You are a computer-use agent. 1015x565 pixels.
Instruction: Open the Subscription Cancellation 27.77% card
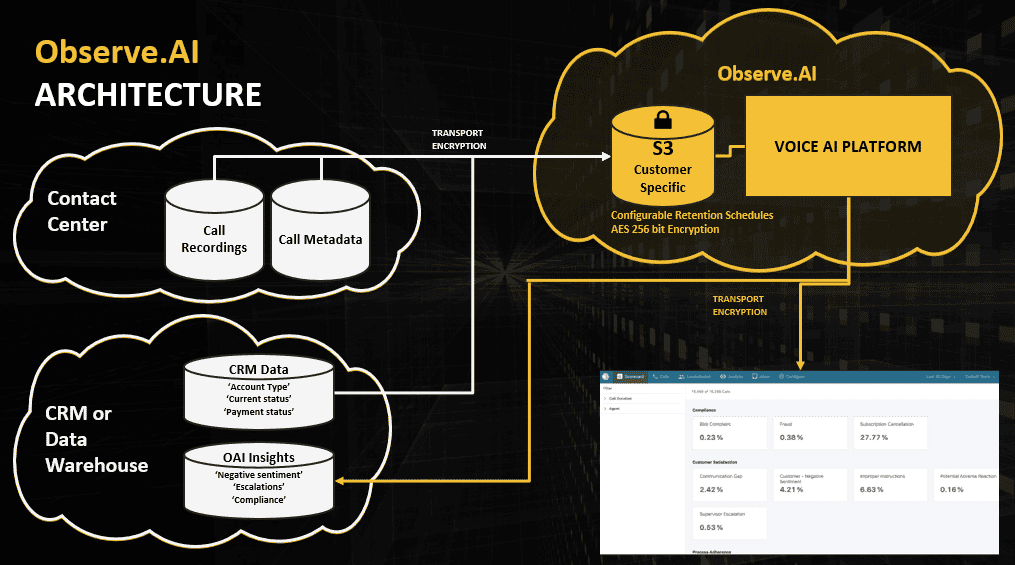click(887, 432)
